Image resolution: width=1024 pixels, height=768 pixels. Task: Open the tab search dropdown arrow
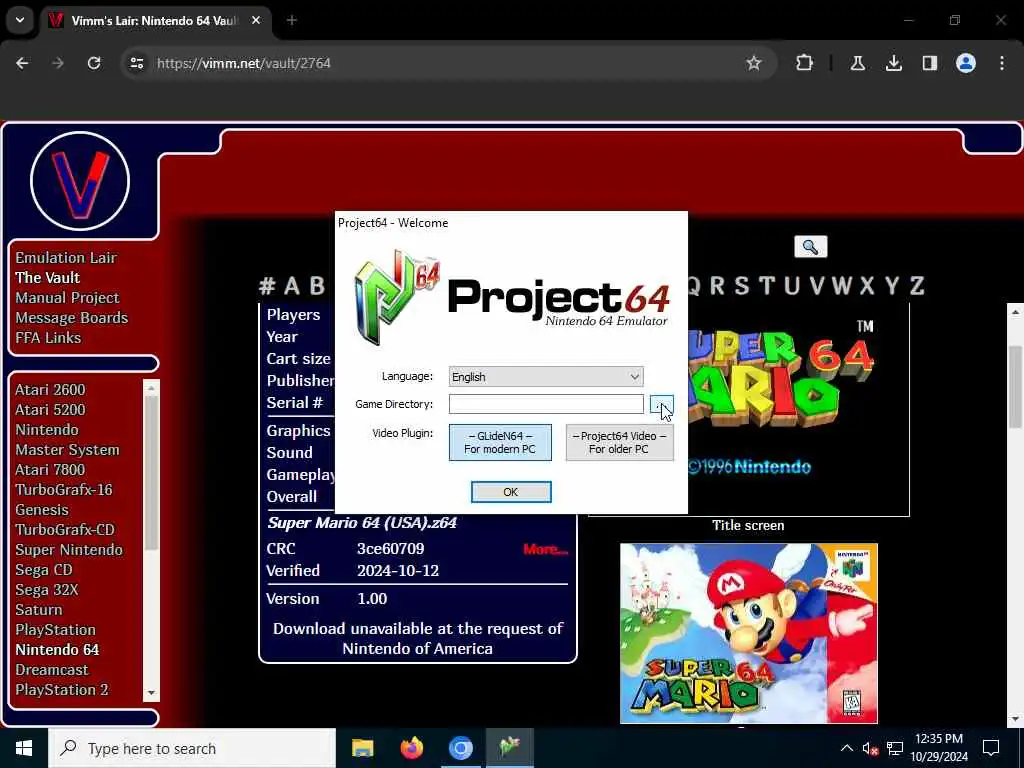coord(20,20)
